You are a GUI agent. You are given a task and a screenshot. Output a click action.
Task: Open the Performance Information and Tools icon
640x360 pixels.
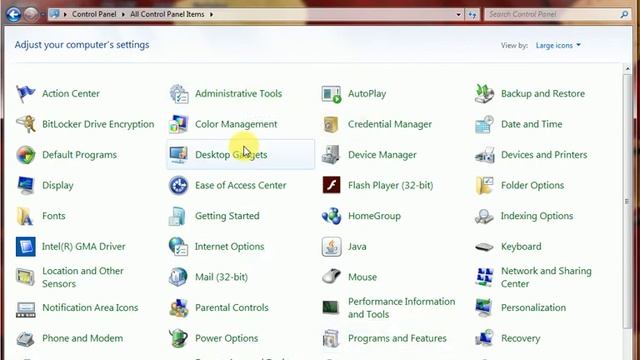331,308
